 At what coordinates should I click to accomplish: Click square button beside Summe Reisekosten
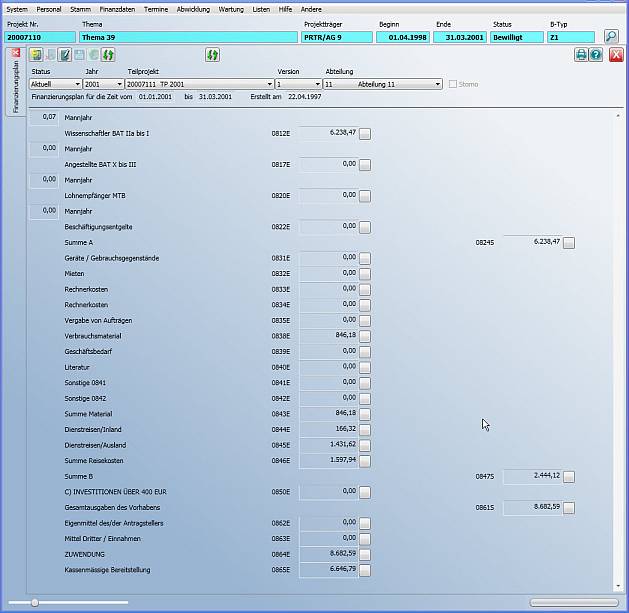365,461
